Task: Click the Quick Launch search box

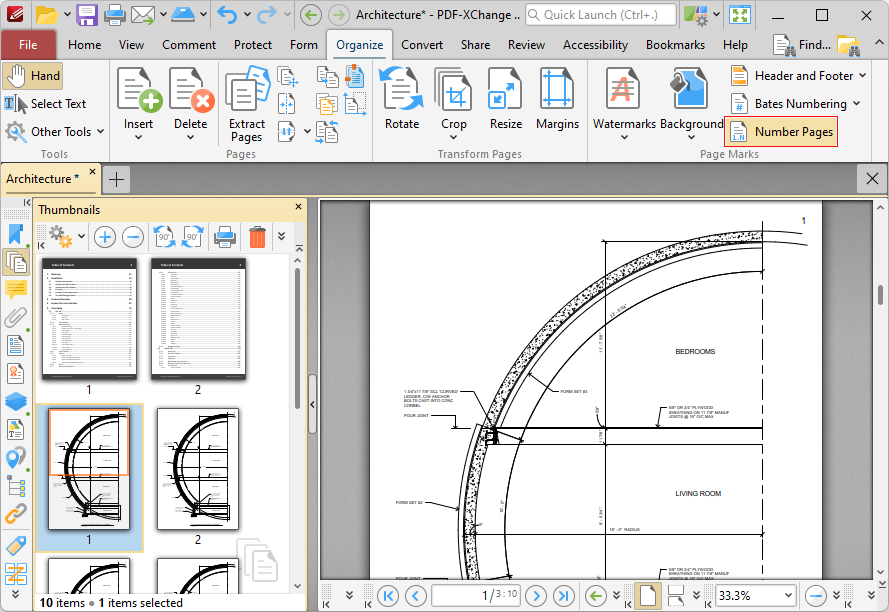Action: (601, 15)
